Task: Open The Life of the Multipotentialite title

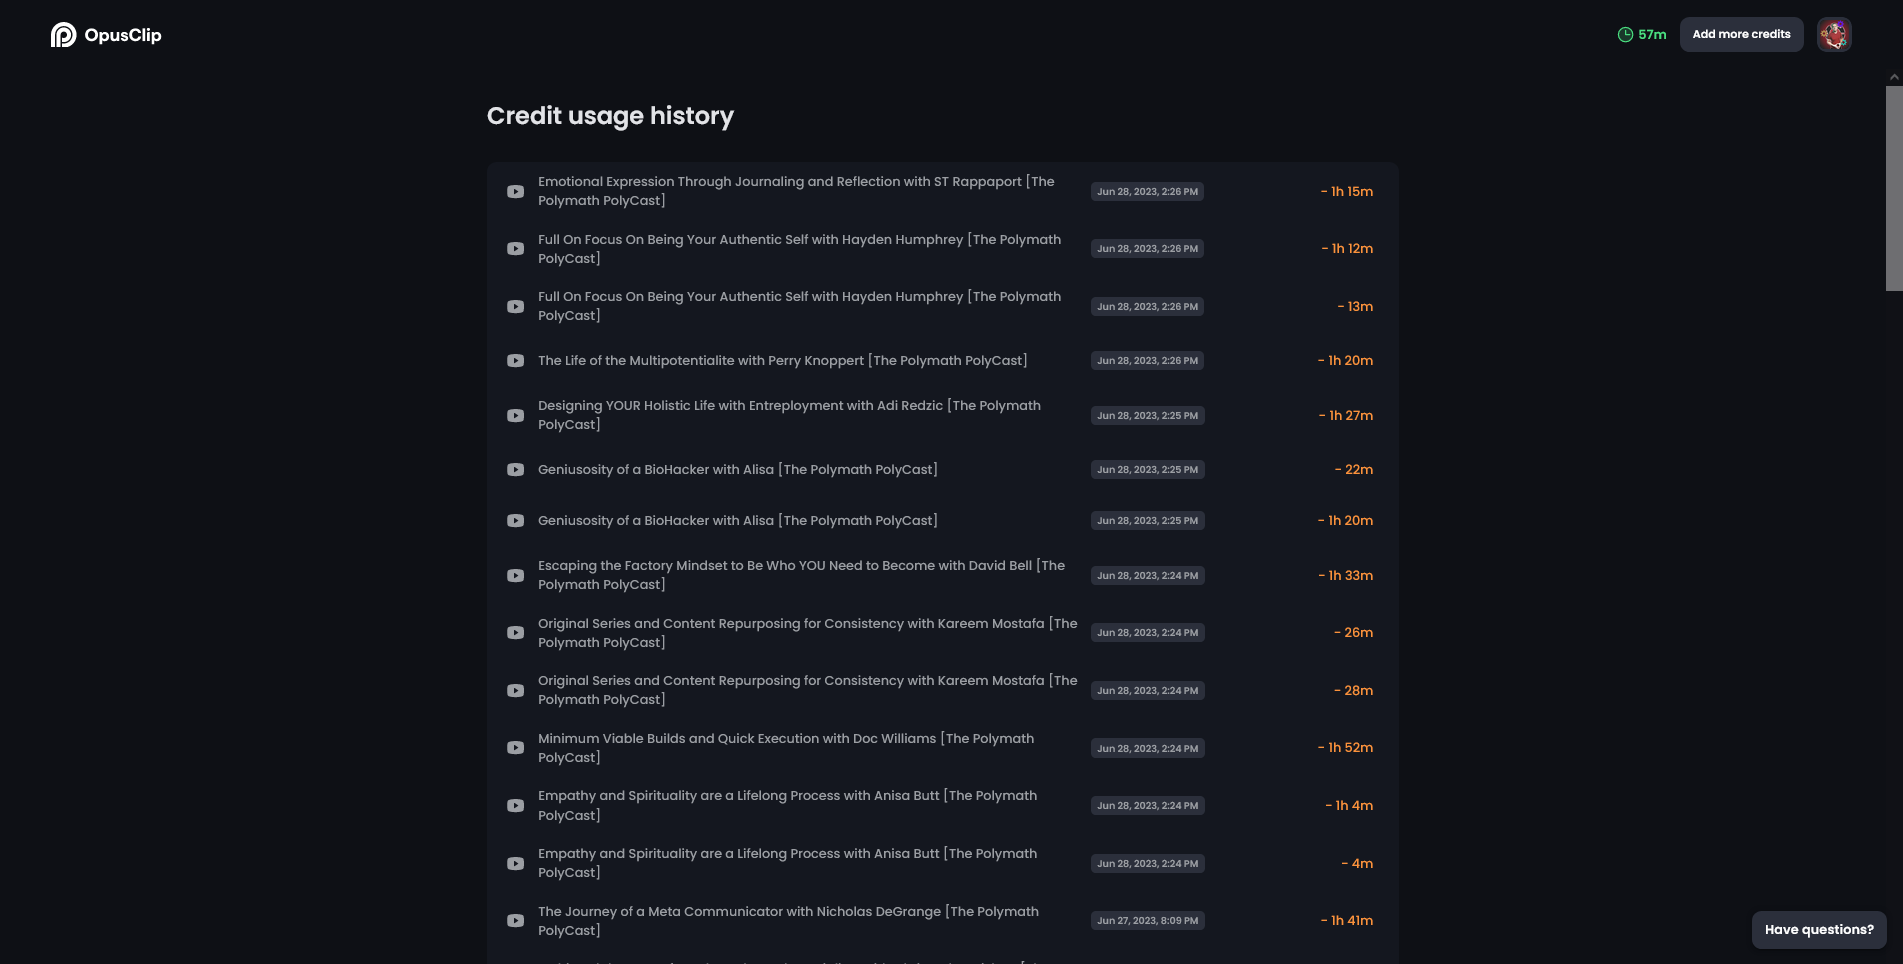Action: coord(782,361)
